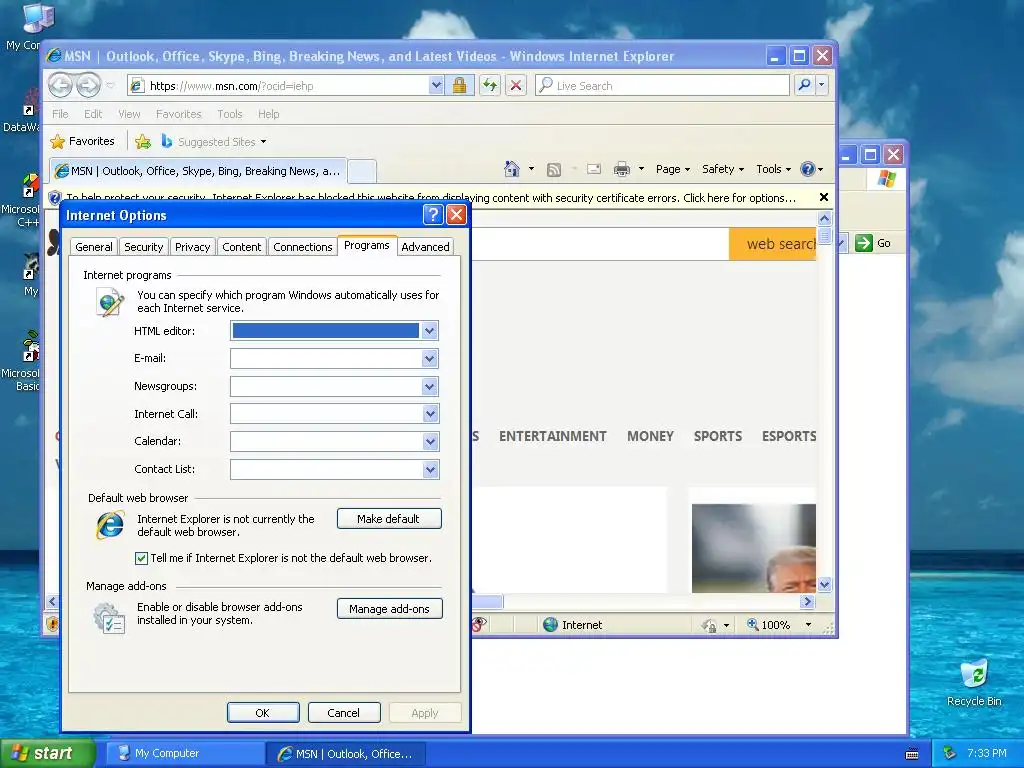Click the IE Forward navigation arrow

[88, 85]
